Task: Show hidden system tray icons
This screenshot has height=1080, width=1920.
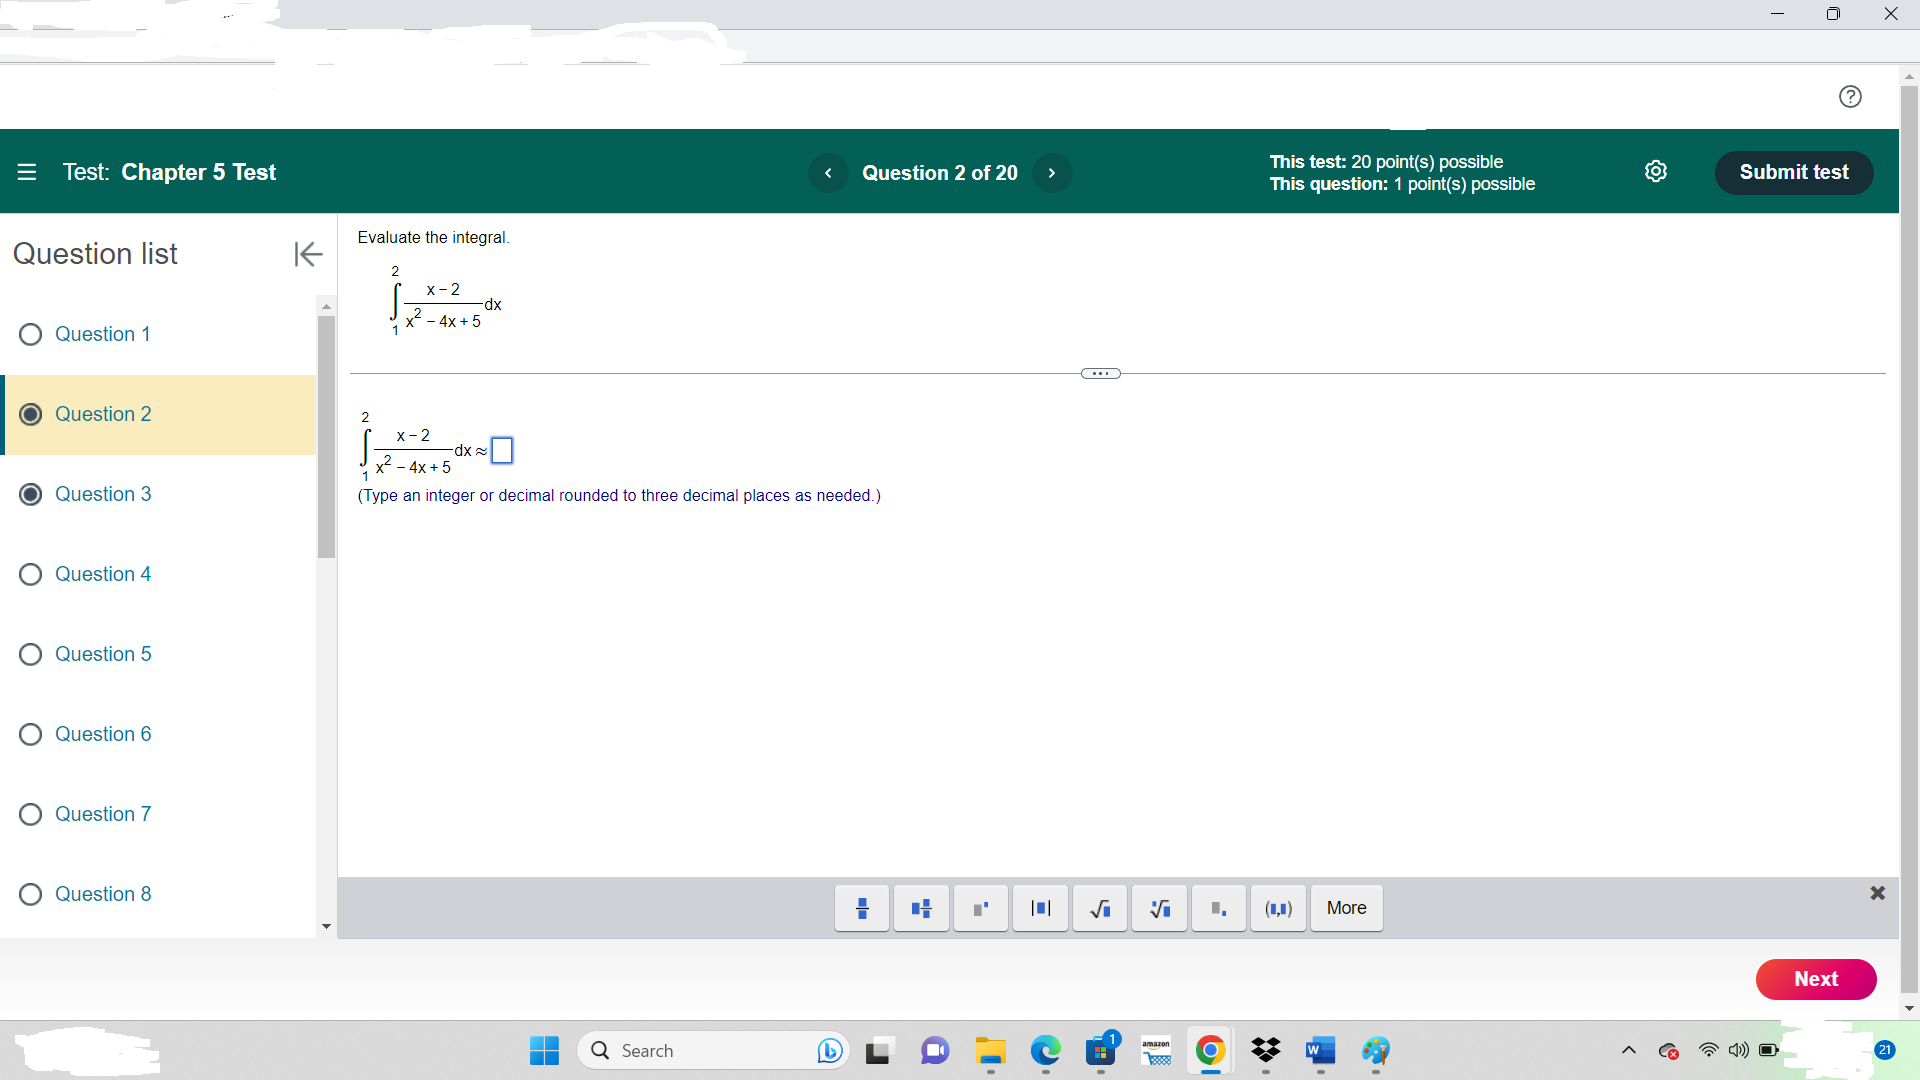Action: pos(1628,1050)
